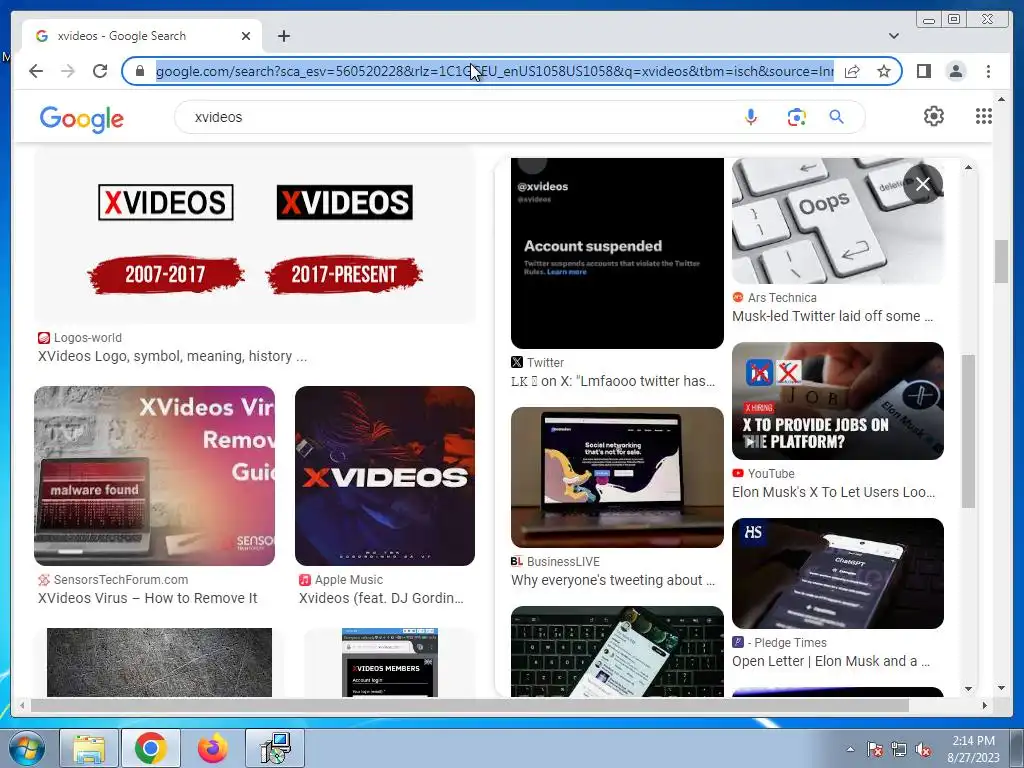
Task: Open the Chrome three-dot menu
Action: coord(988,71)
